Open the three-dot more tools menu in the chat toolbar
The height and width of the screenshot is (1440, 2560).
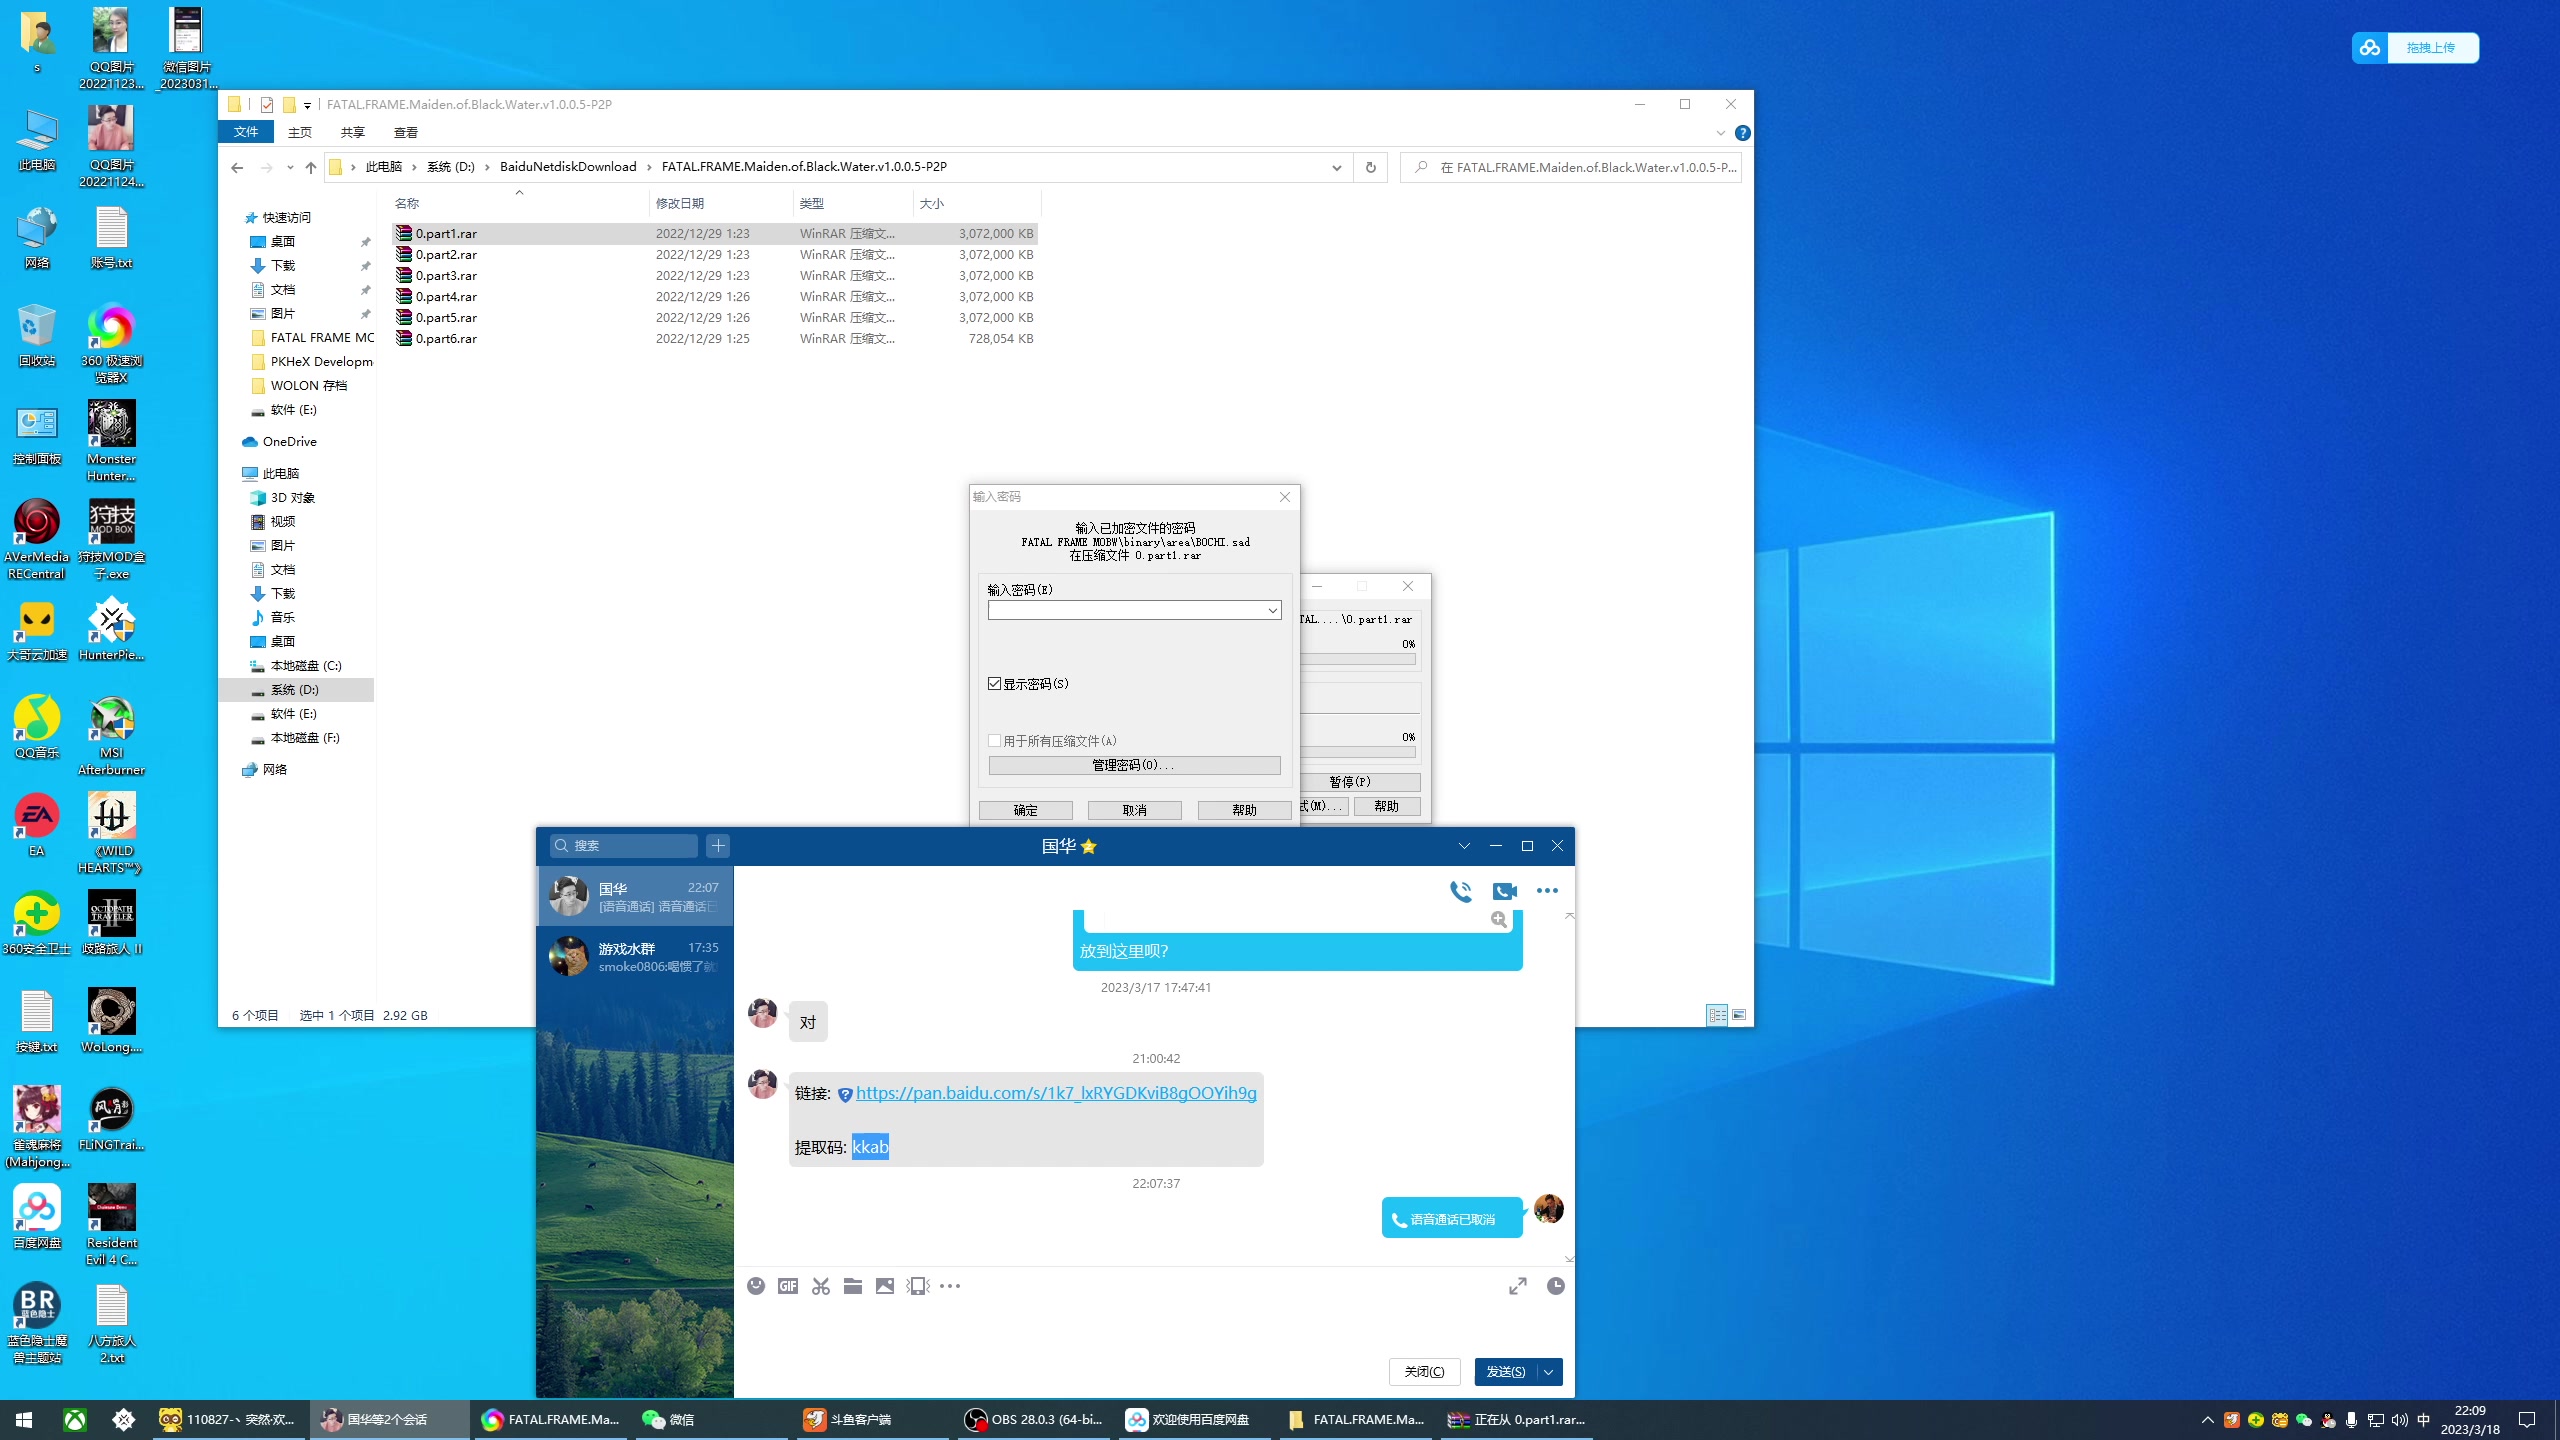tap(950, 1286)
